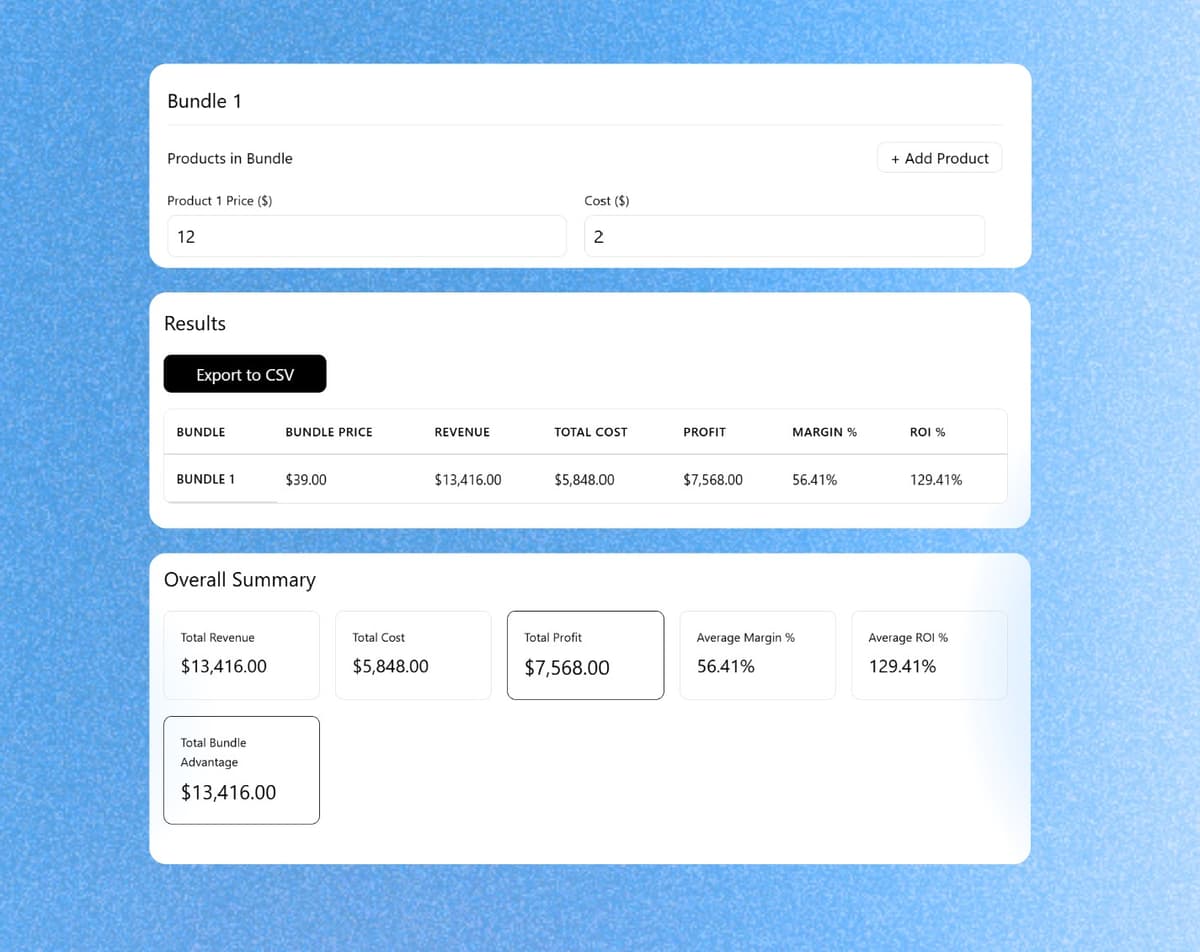Screen dimensions: 1200x952
Task: Click the Total Cost summary card
Action: tap(413, 654)
